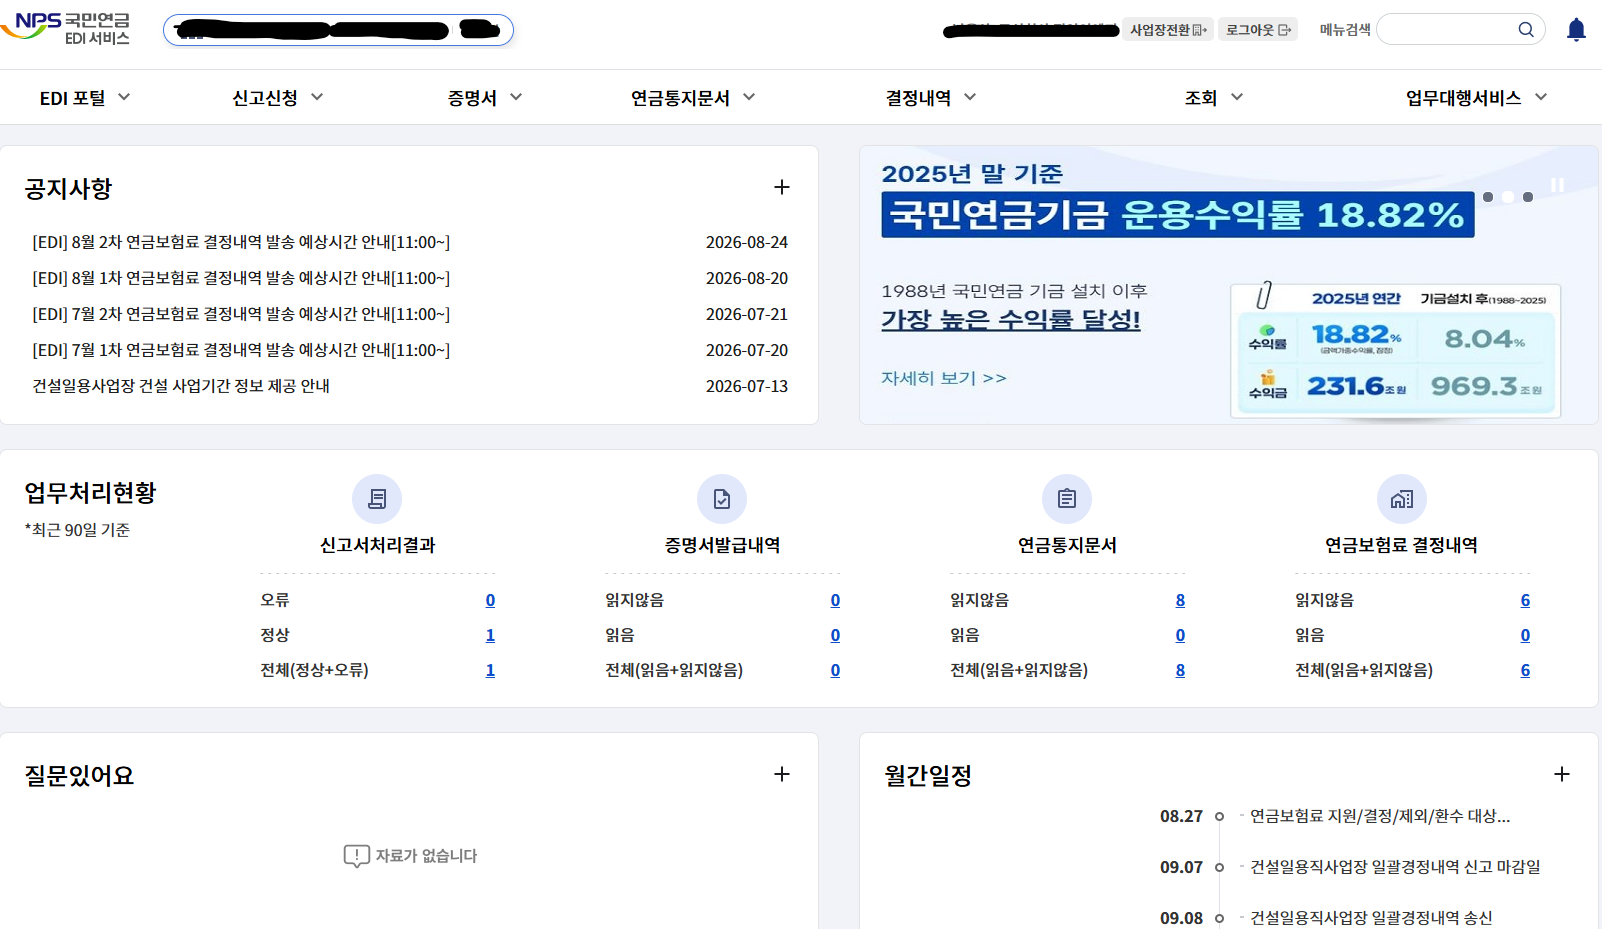The width and height of the screenshot is (1602, 929).
Task: Click the 2025년 연간 수익률 infographic
Action: (x=1396, y=350)
